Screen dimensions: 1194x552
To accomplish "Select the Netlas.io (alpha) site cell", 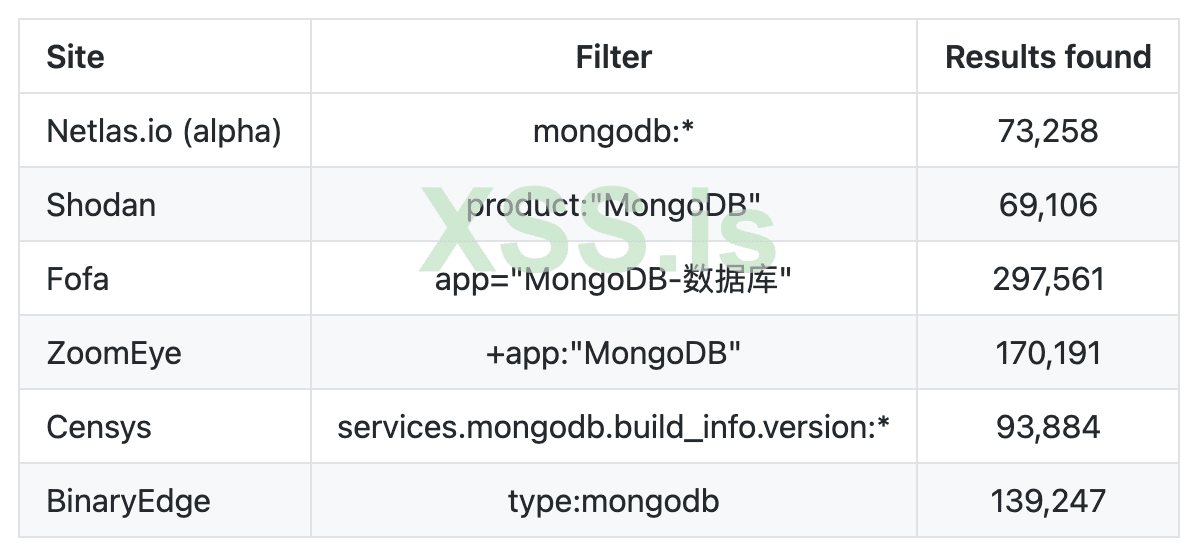I will coord(164,131).
